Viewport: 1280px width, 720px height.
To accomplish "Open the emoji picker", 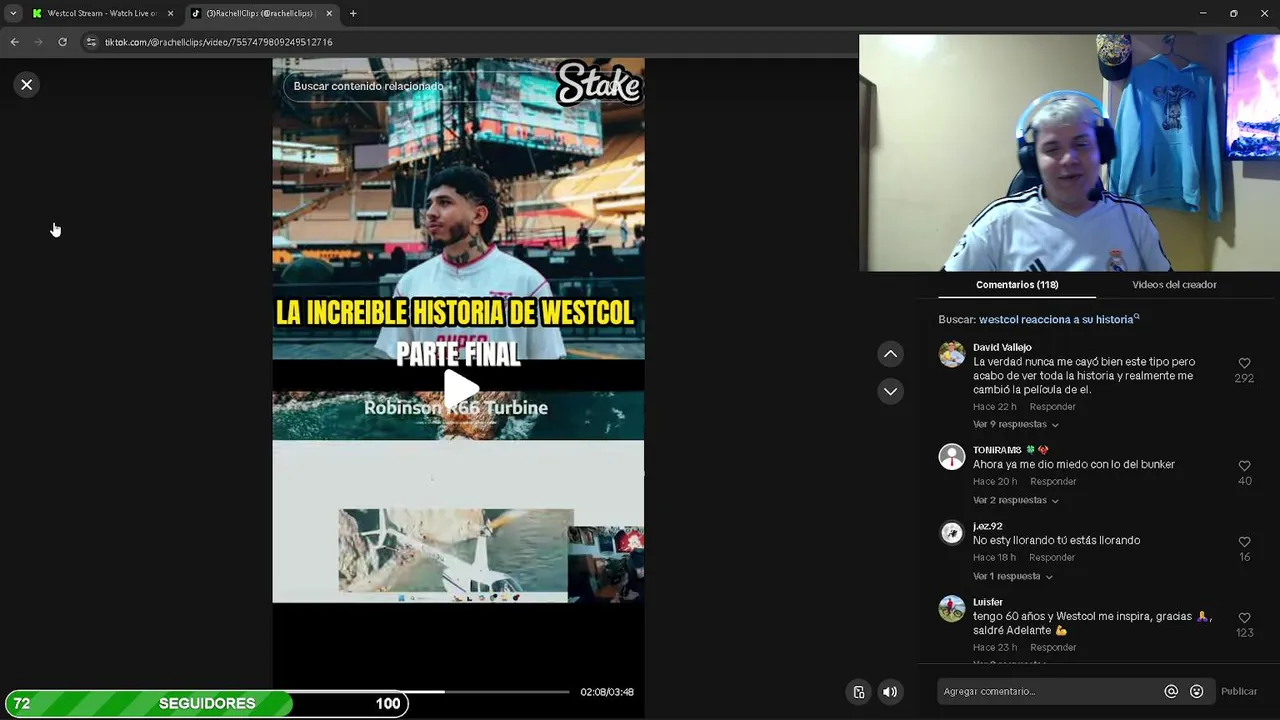I will coord(1196,692).
